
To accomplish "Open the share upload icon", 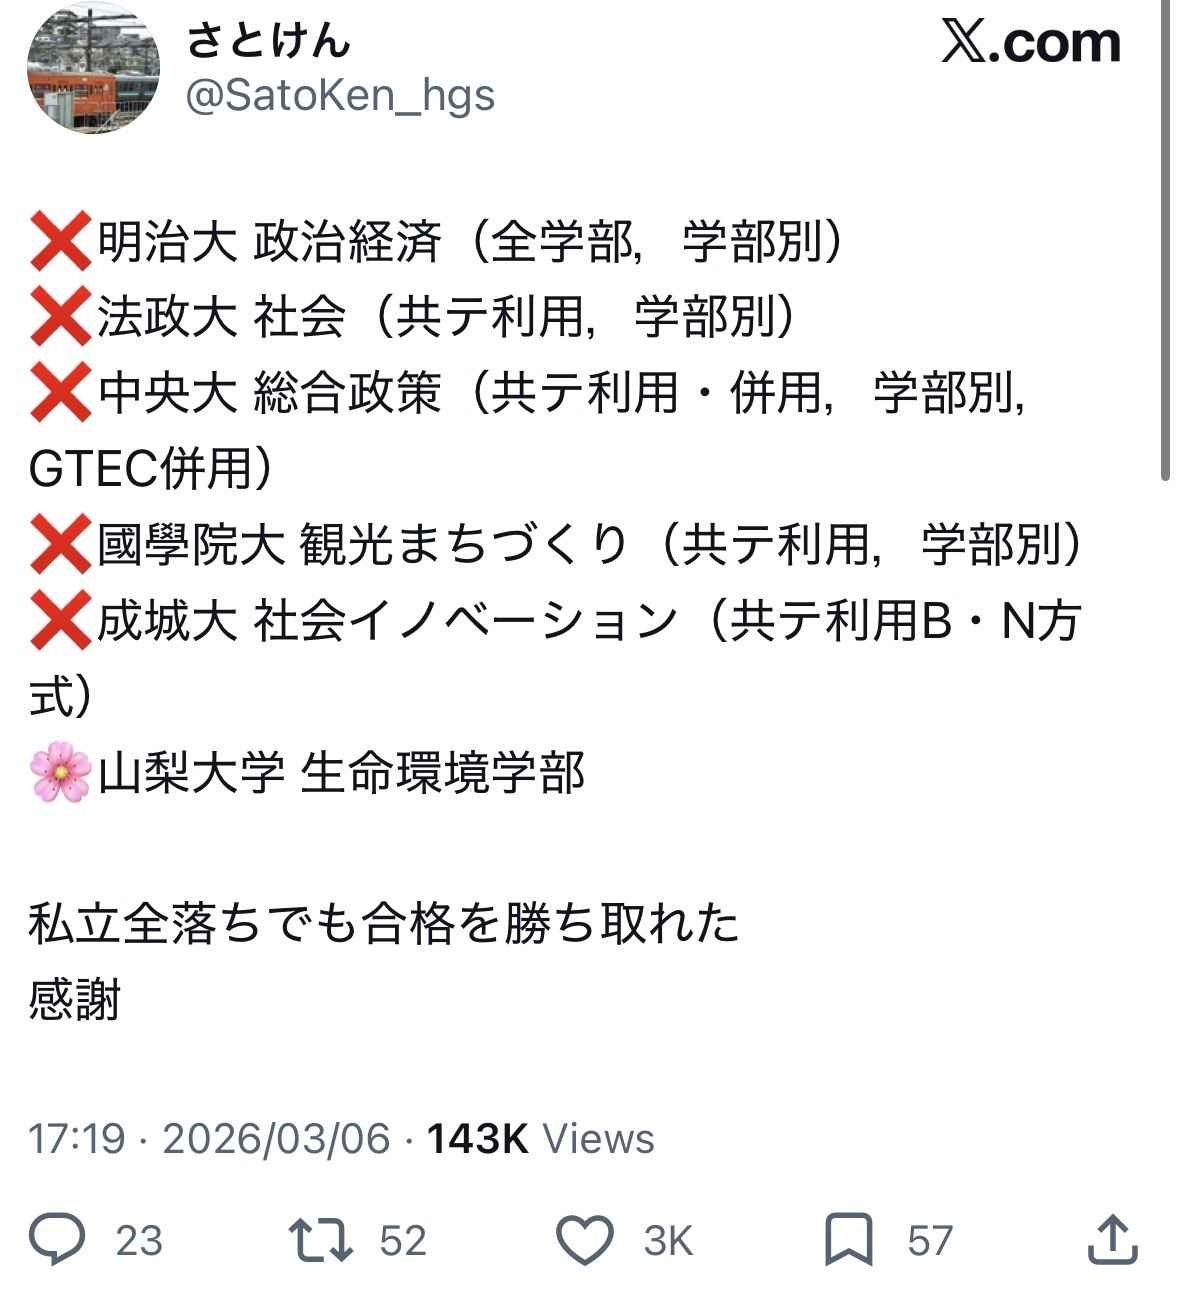I will (1112, 1239).
